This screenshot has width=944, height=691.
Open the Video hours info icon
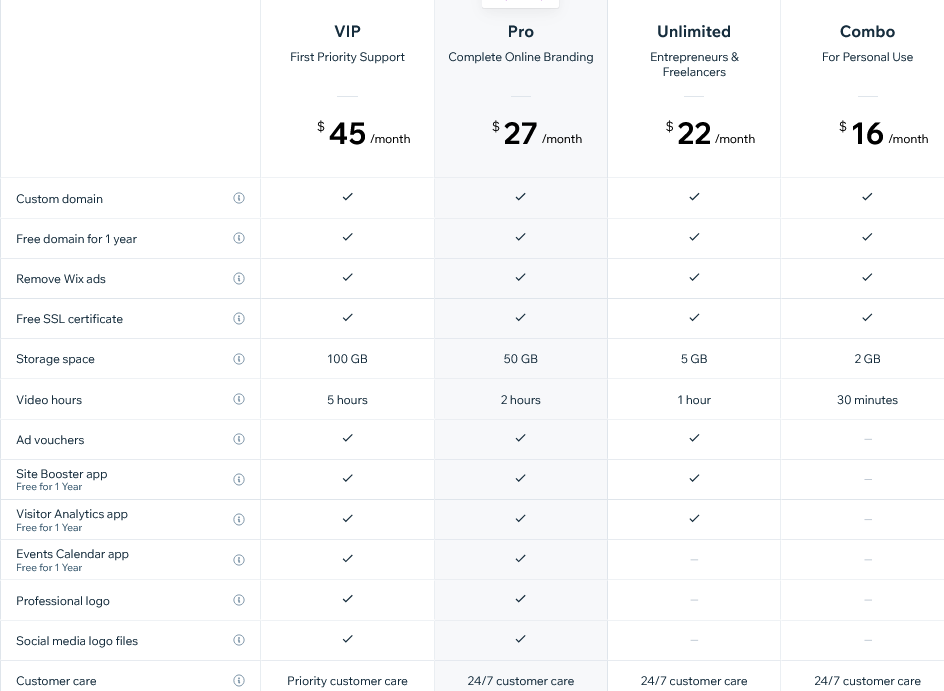(239, 399)
